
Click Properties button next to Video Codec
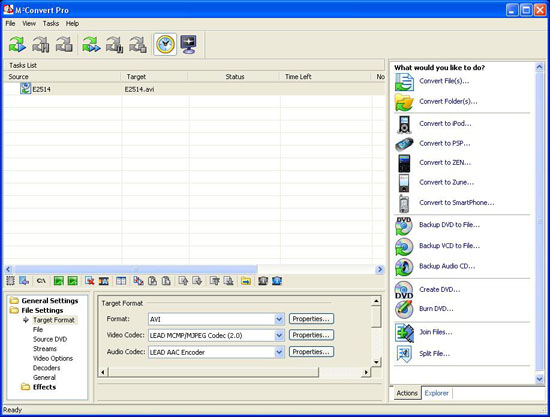click(311, 335)
